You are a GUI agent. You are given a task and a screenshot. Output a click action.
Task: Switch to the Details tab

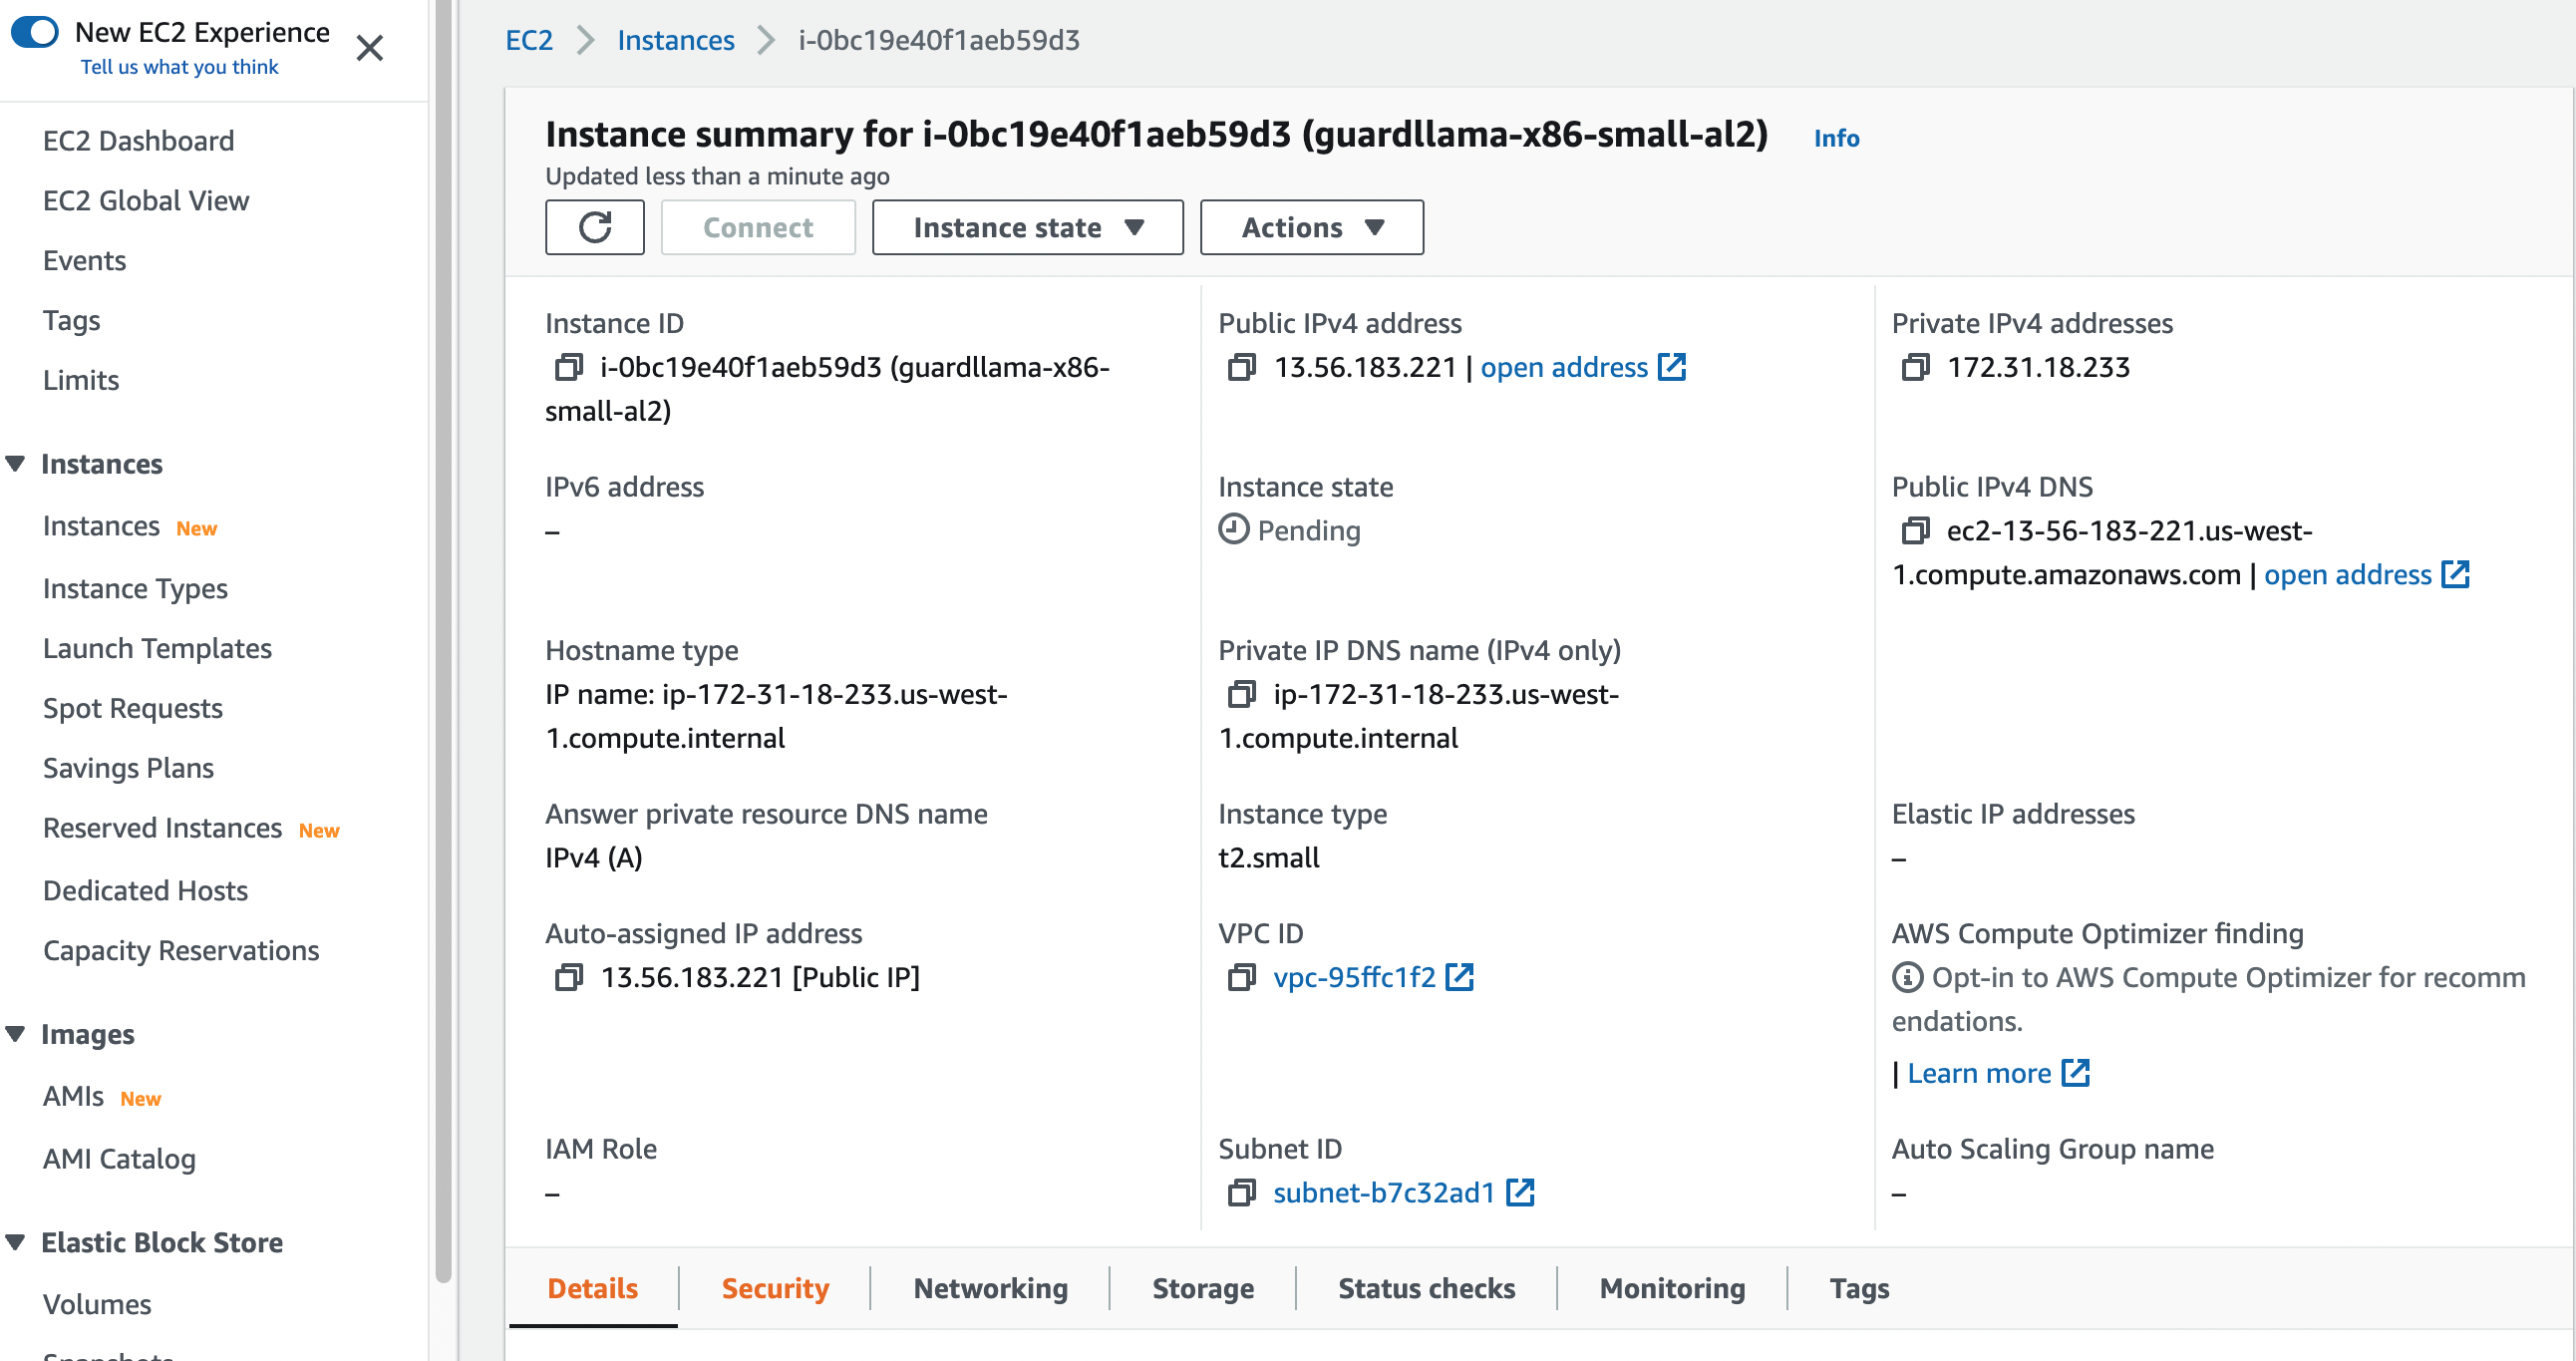click(x=592, y=1288)
